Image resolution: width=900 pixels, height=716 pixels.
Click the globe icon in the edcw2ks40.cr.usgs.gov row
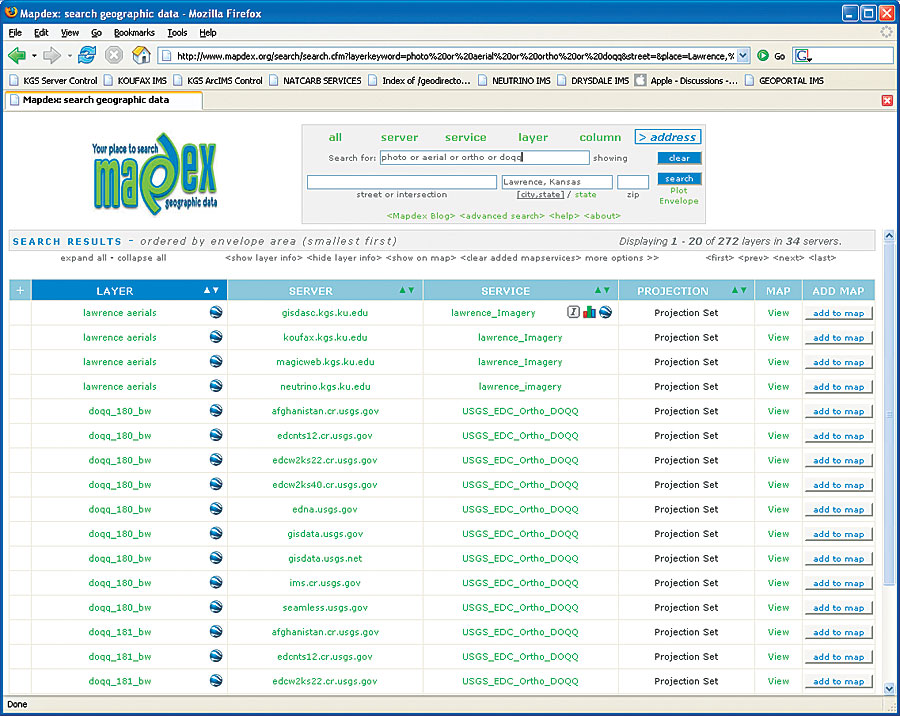coord(216,484)
